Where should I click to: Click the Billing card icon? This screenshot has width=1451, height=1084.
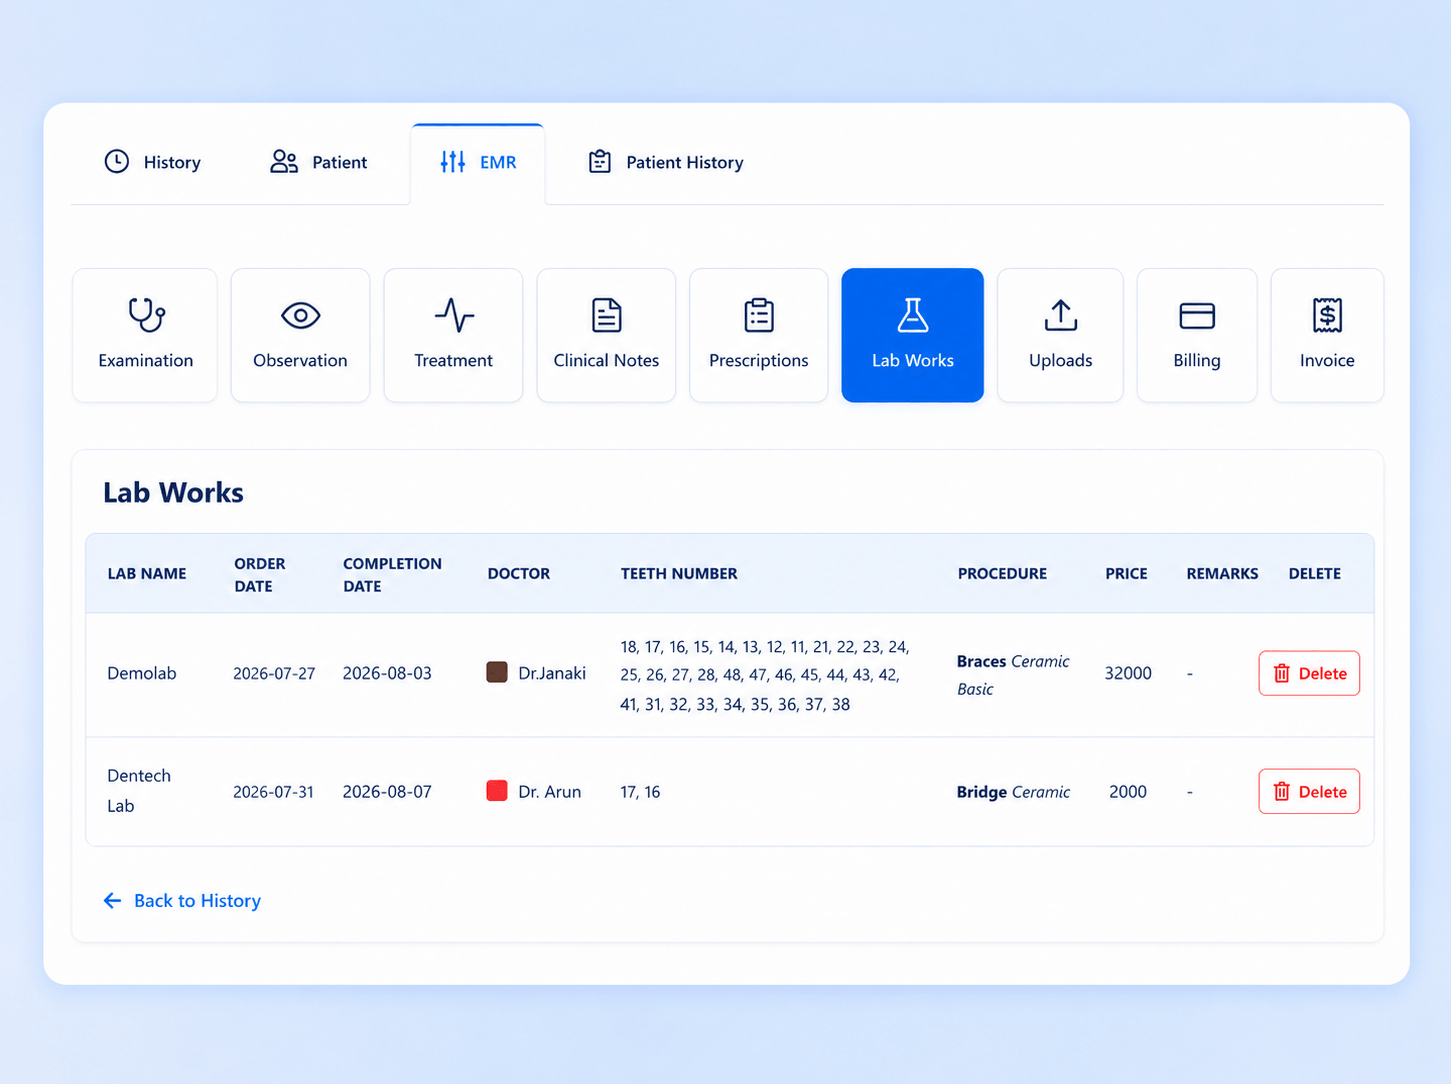pyautogui.click(x=1197, y=316)
